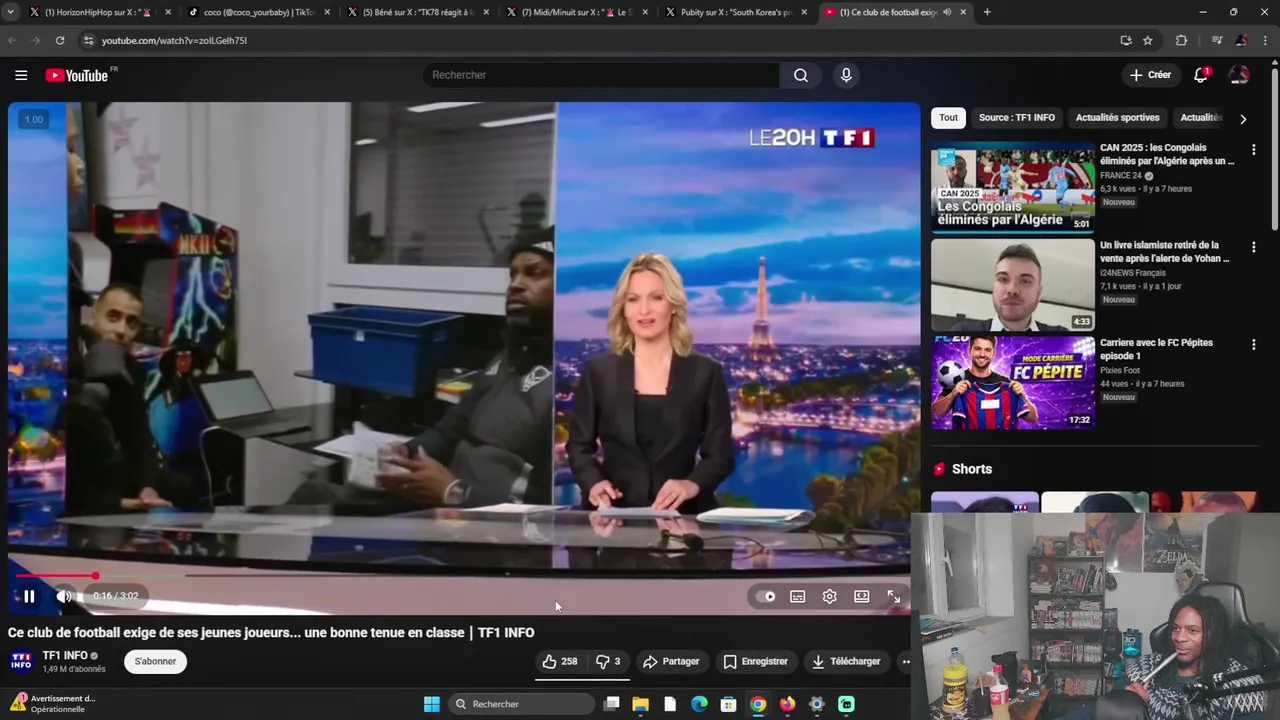The height and width of the screenshot is (720, 1280).
Task: Open a new browser tab with plus
Action: pyautogui.click(x=987, y=12)
